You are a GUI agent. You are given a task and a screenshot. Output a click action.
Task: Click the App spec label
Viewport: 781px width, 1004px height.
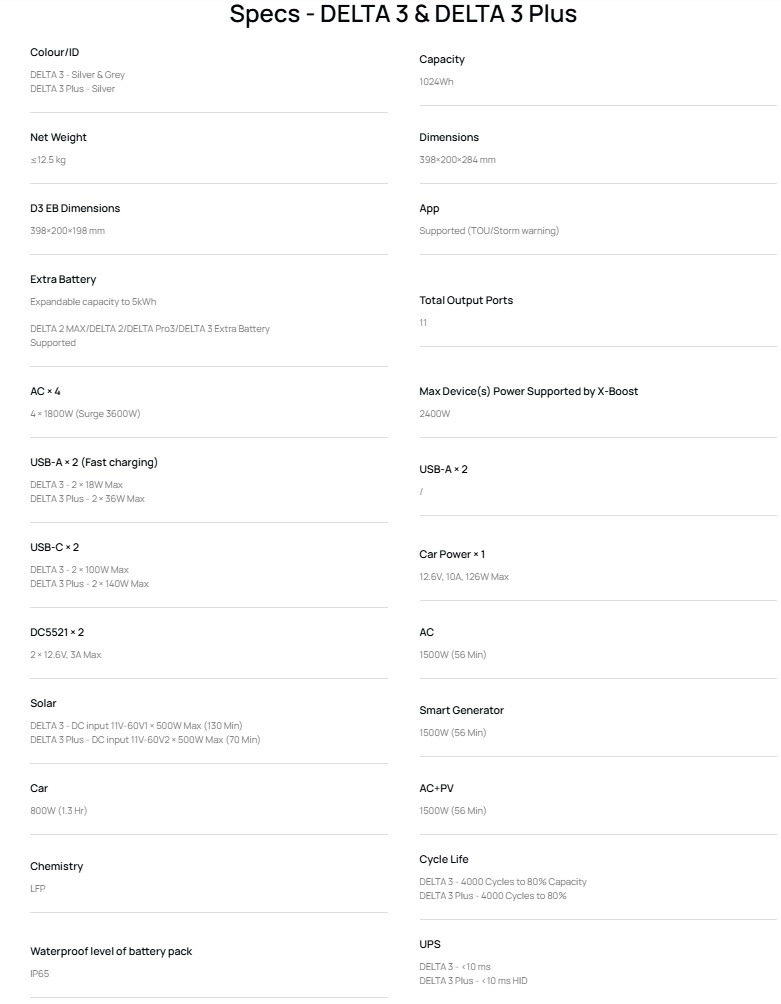pos(429,208)
